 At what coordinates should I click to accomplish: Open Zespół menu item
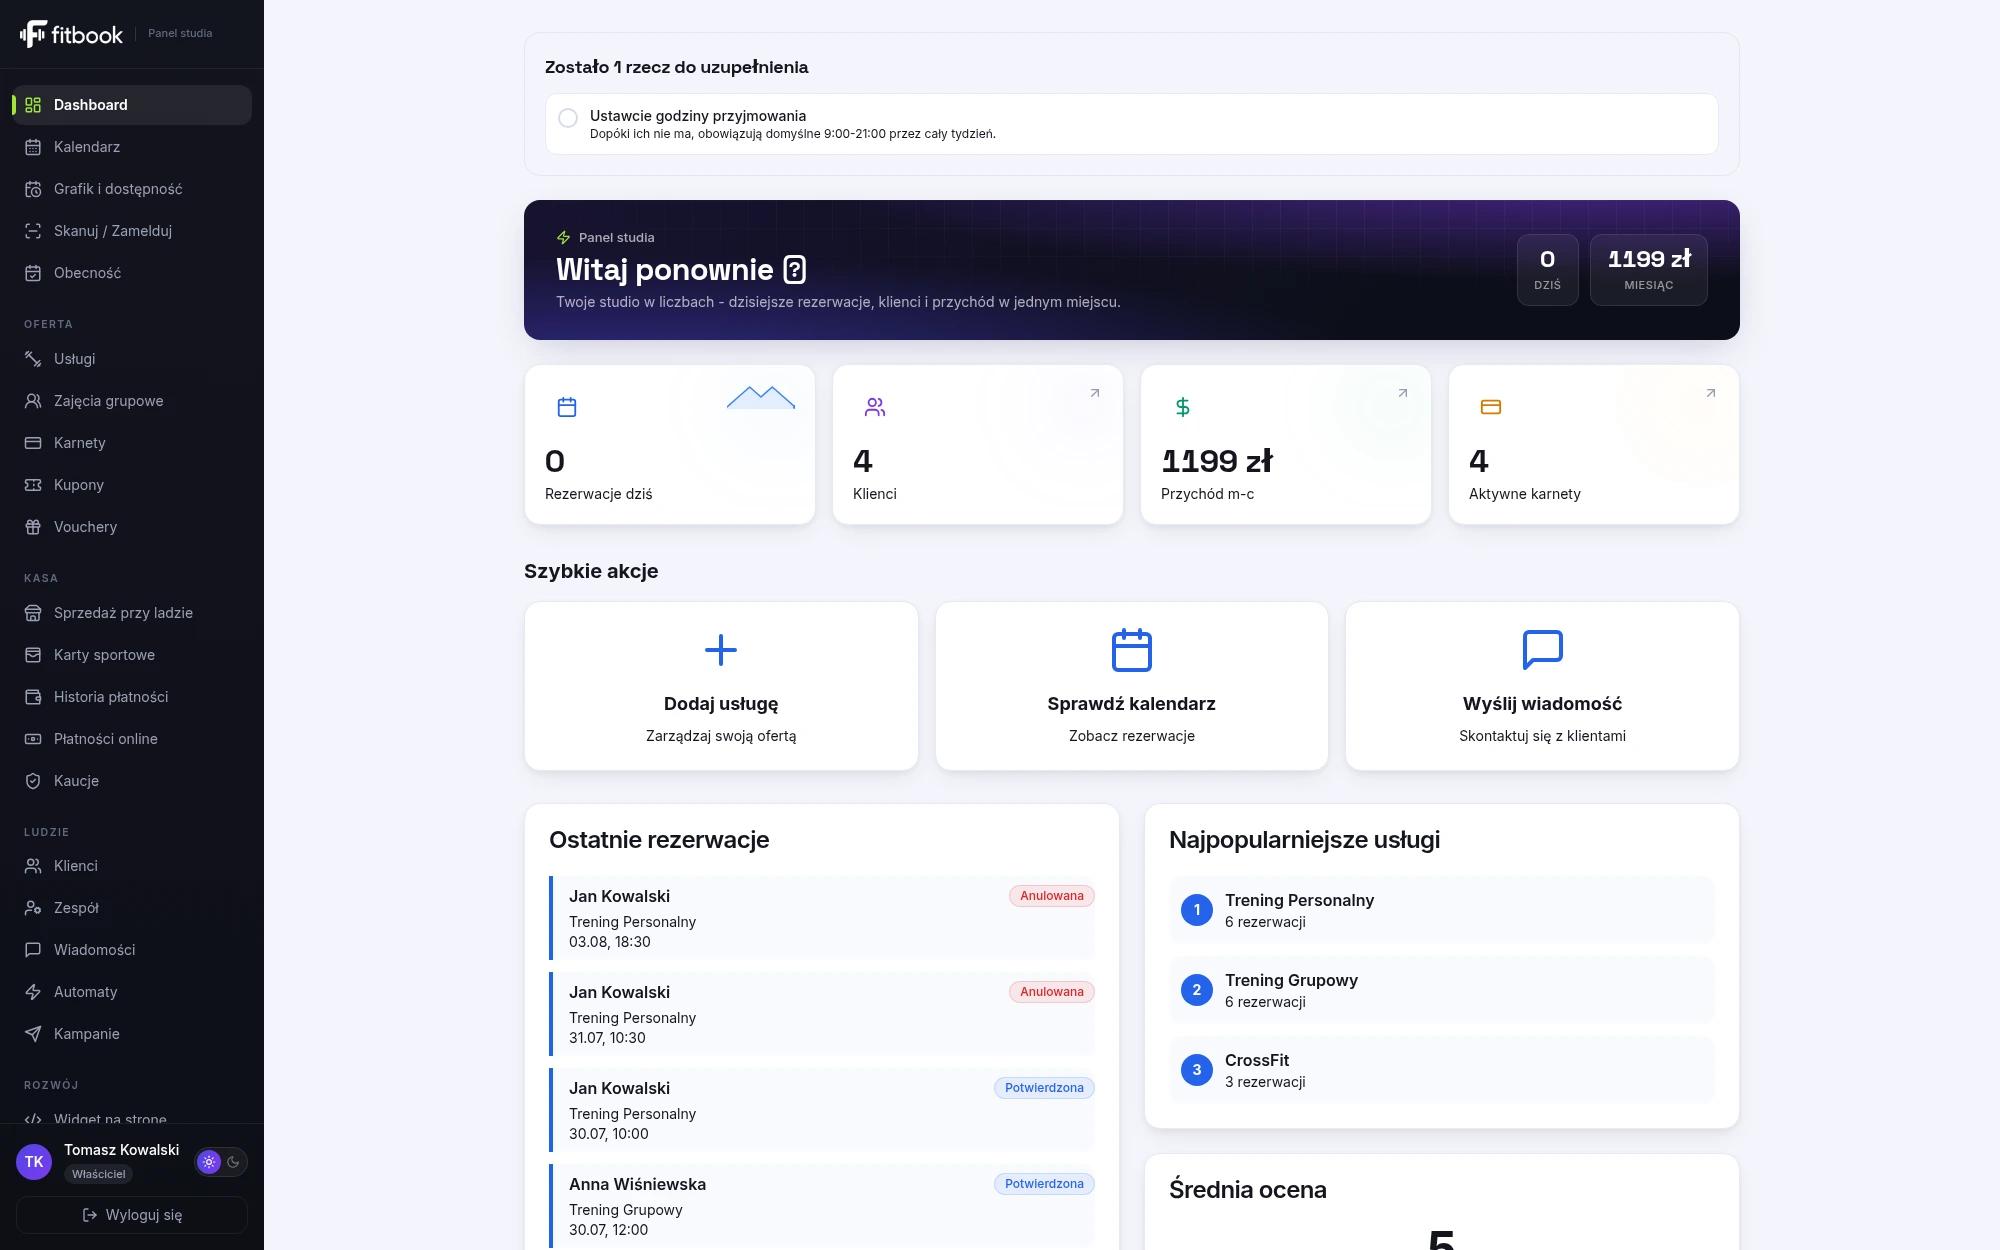[132, 908]
